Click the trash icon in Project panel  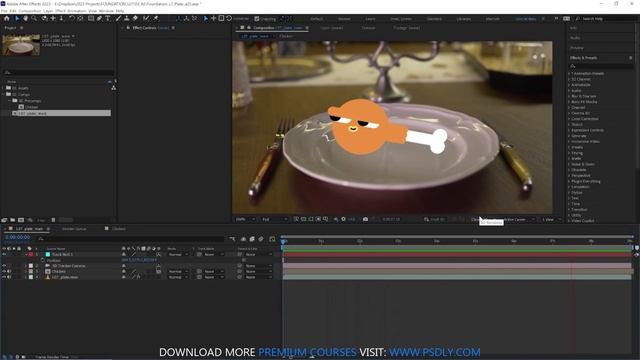point(53,220)
